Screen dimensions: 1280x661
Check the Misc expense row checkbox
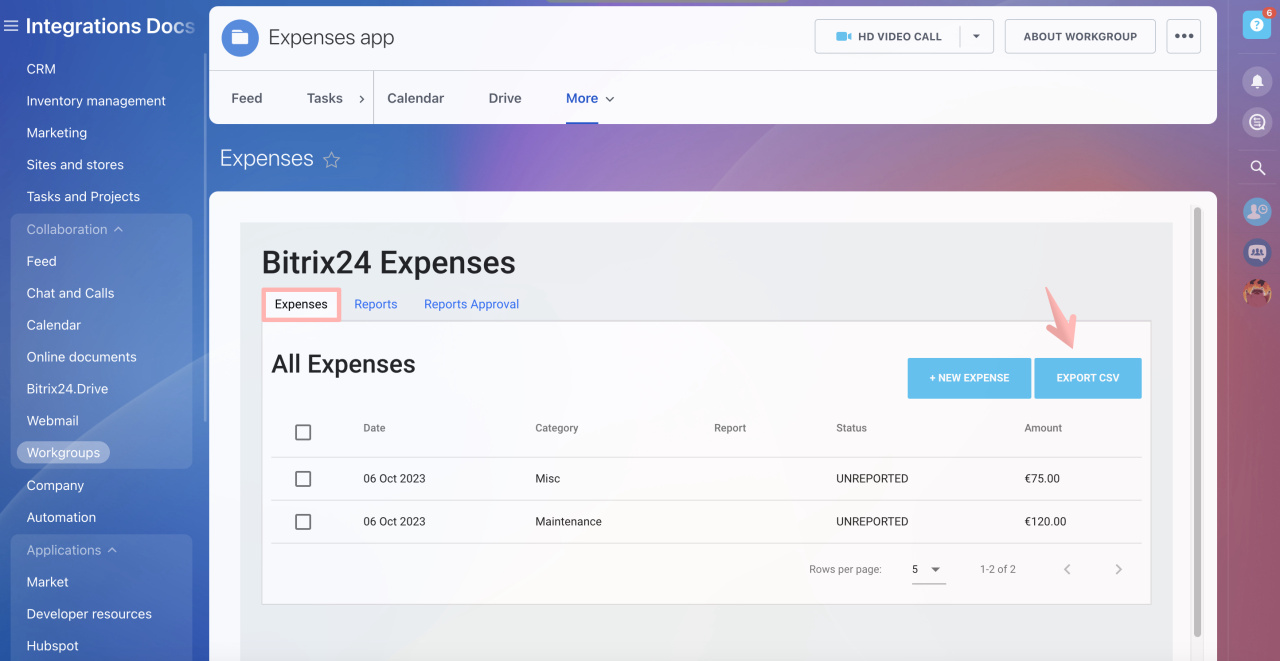(303, 479)
